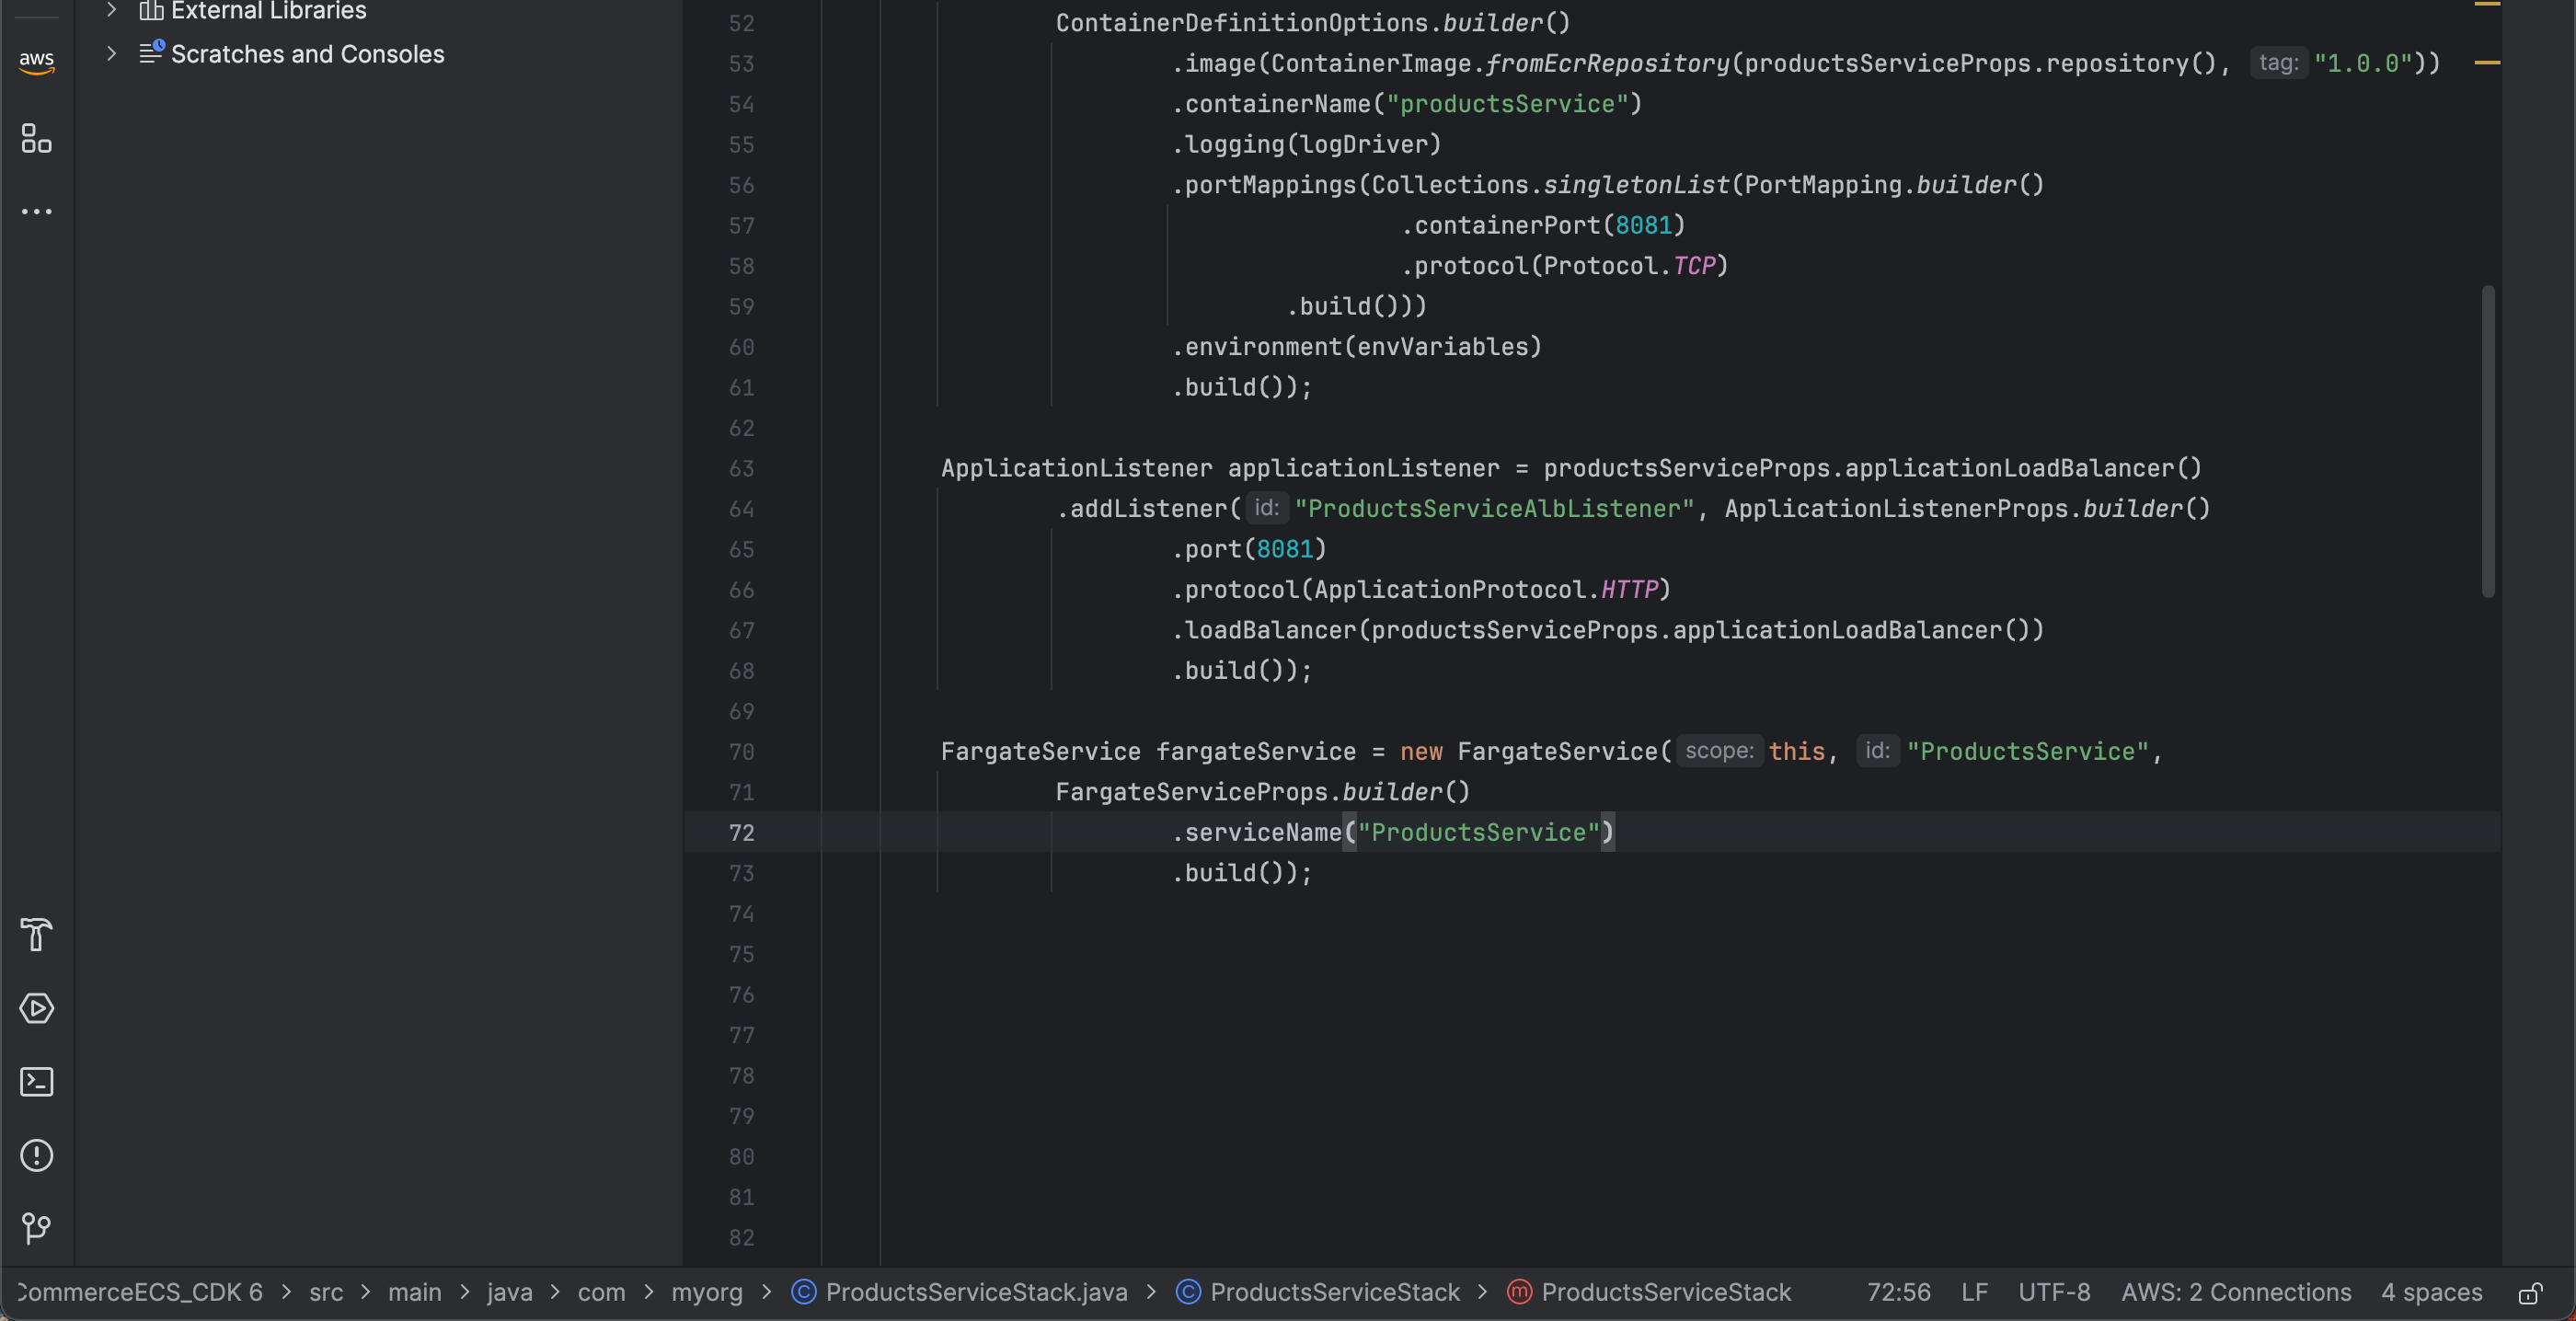Open AWS: 2 Connections settings
Image resolution: width=2576 pixels, height=1321 pixels.
point(2236,1292)
